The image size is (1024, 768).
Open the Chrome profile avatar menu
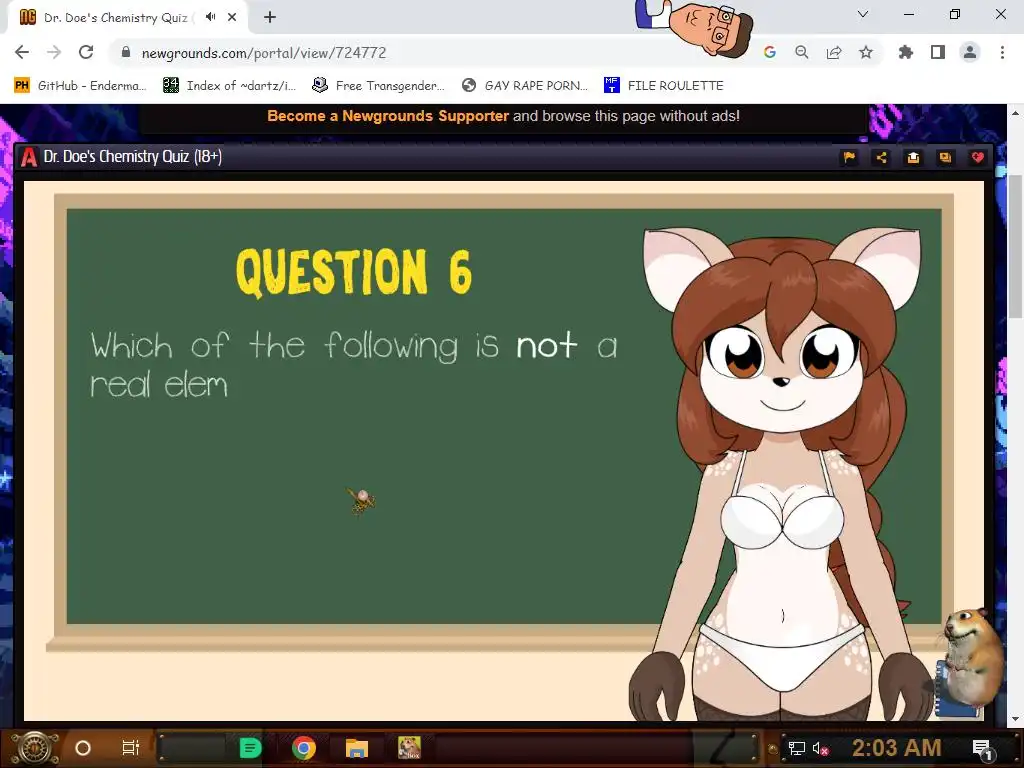tap(970, 52)
